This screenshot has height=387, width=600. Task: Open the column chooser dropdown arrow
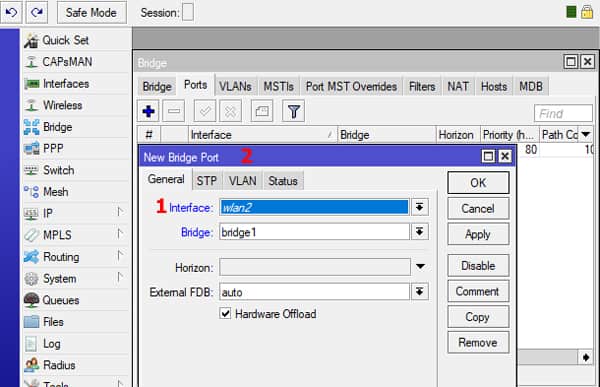(x=585, y=135)
